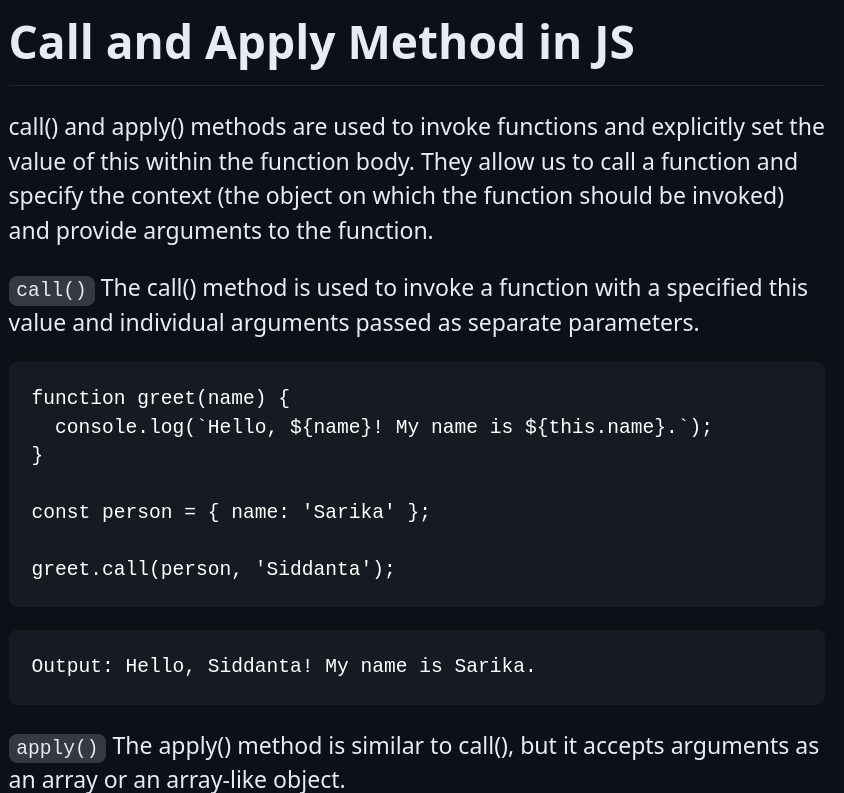Click the sentence 'The apply() method is similar to call()'
Viewport: 844px width, 793px height.
point(413,762)
